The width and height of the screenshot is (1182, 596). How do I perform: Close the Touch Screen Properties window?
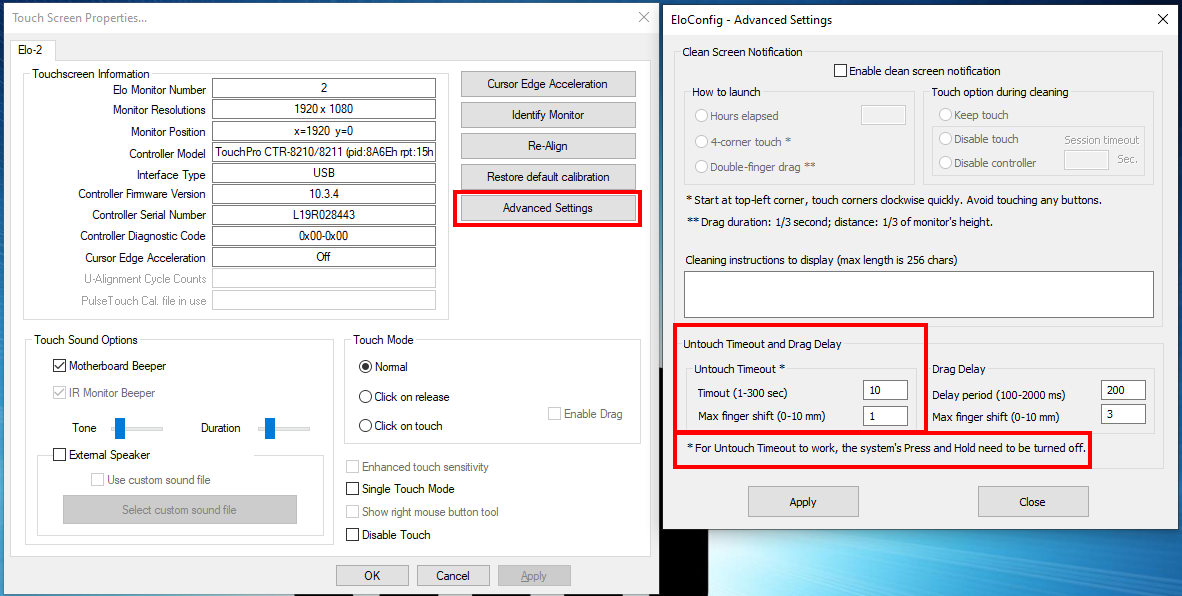(644, 17)
